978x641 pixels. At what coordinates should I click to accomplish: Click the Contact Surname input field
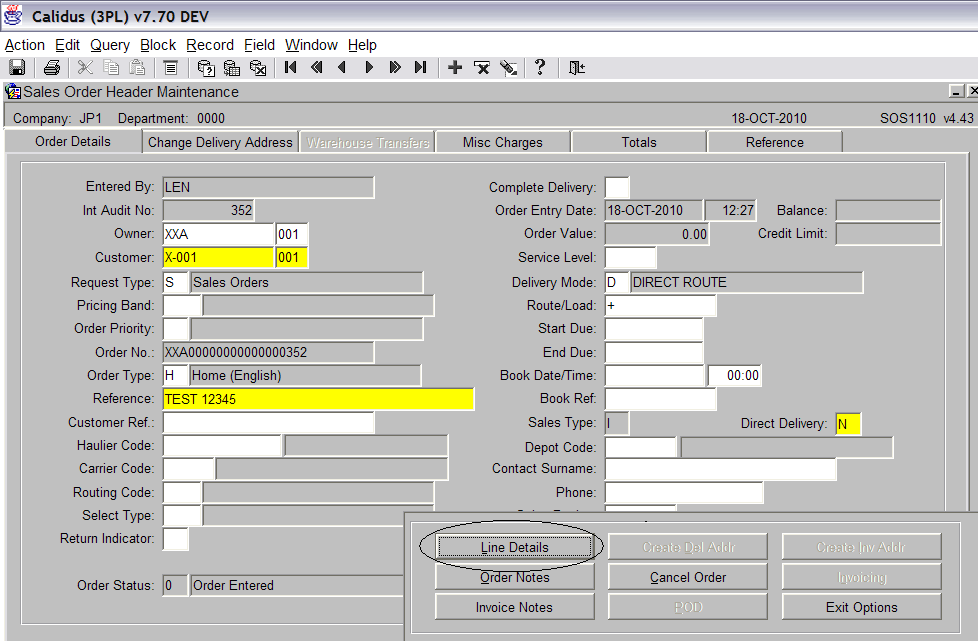click(x=720, y=469)
